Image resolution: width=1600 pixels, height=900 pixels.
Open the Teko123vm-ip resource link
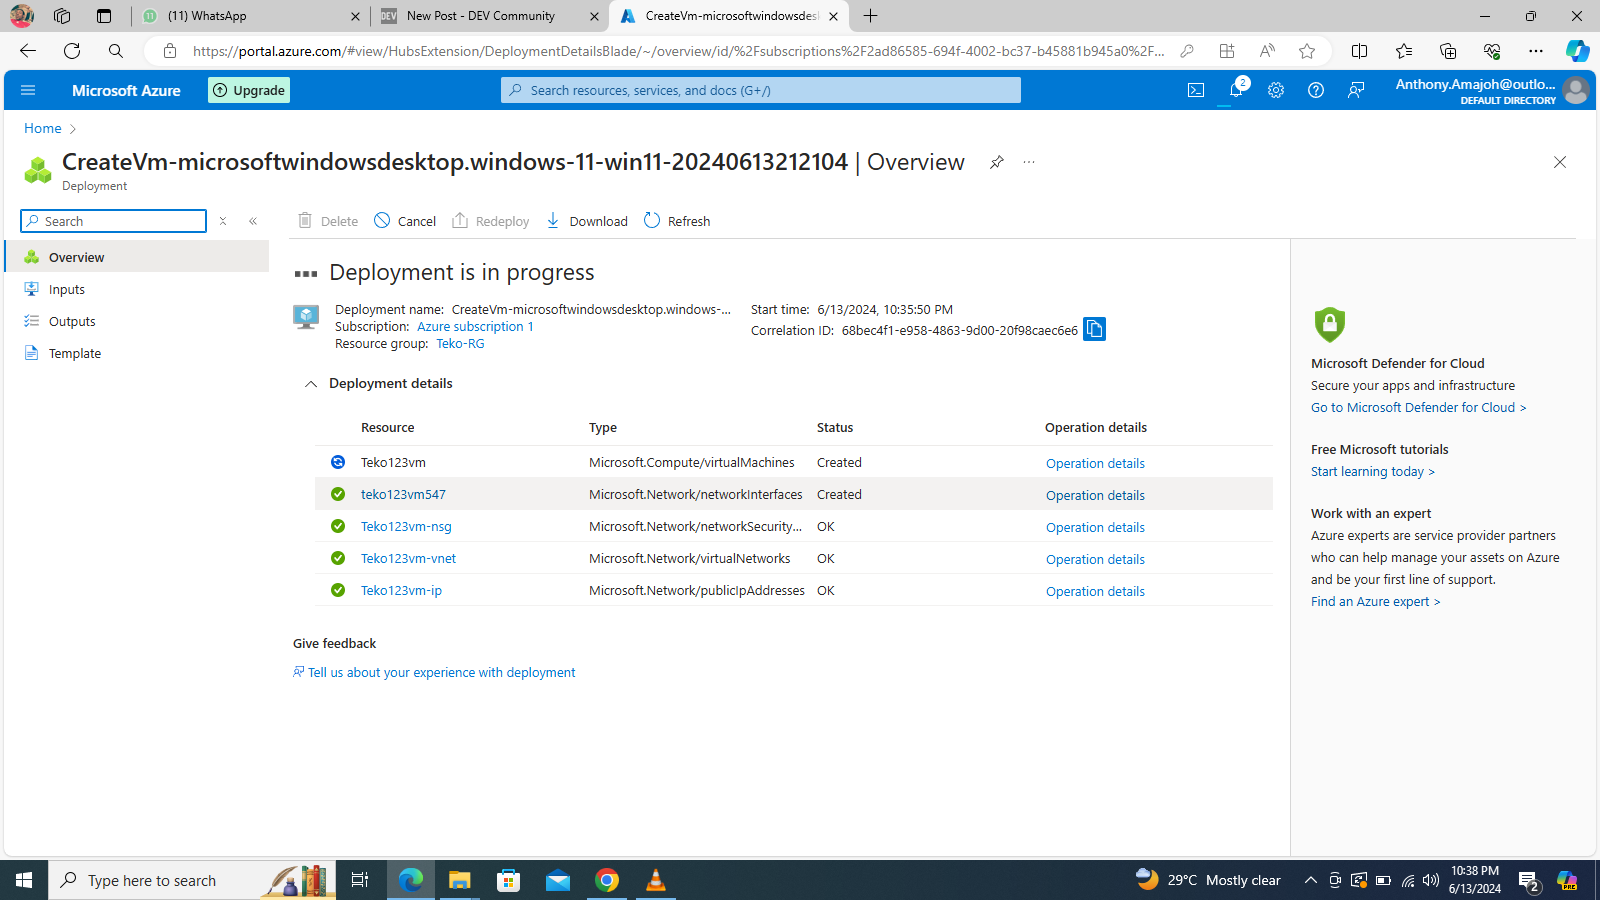[x=401, y=591]
